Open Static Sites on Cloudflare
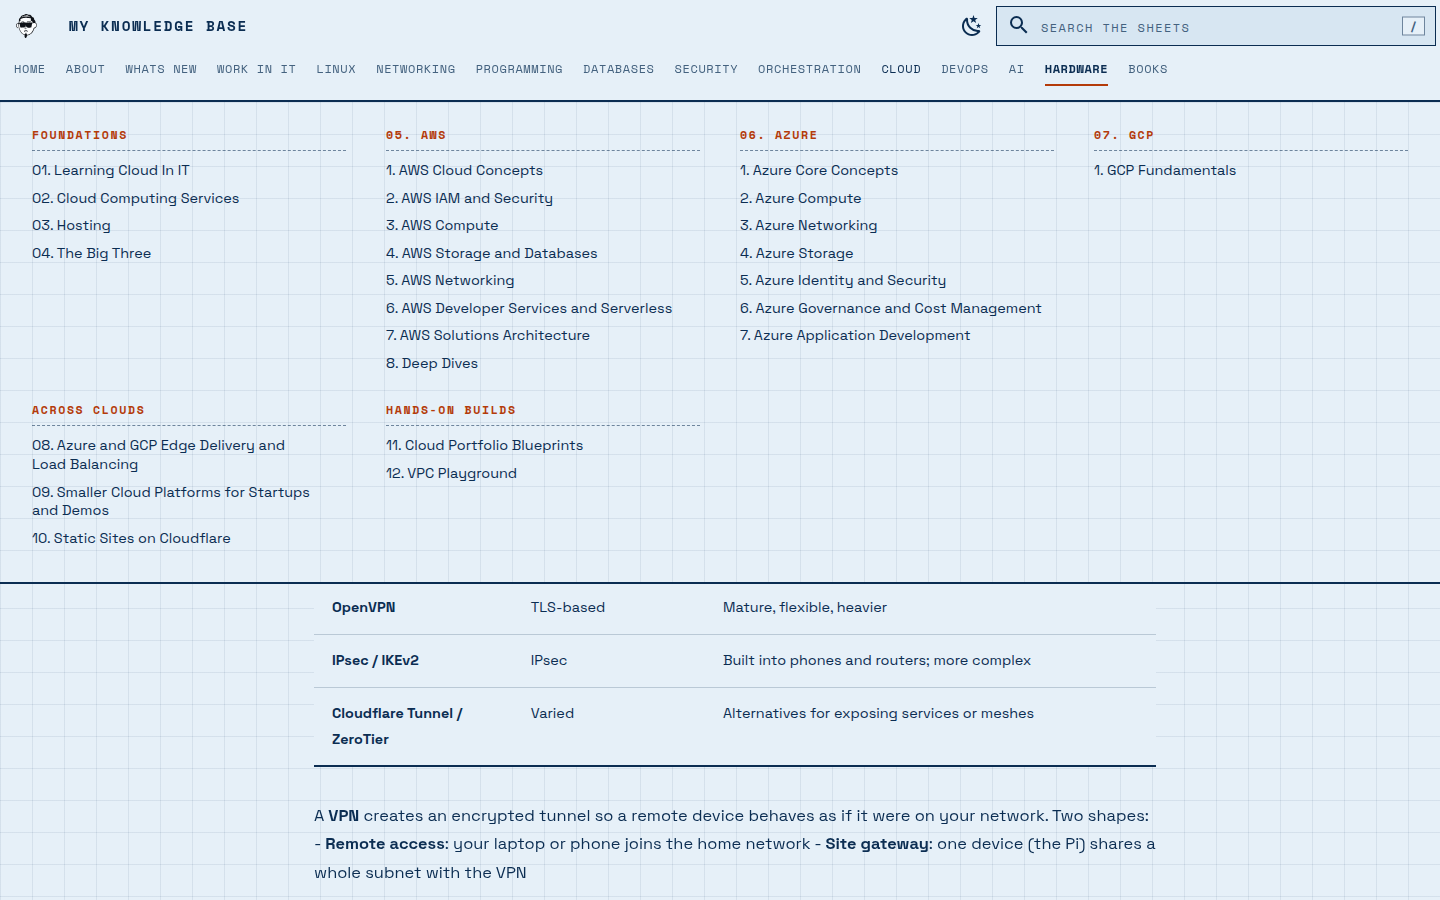Viewport: 1440px width, 900px height. coord(131,538)
